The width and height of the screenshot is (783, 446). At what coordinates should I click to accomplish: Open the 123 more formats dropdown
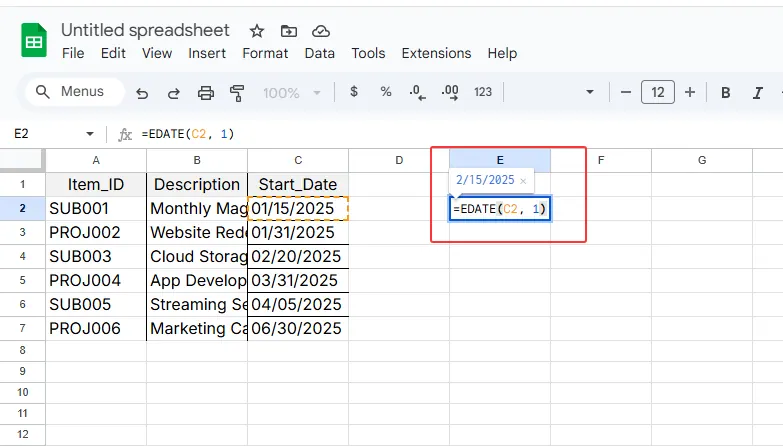pyautogui.click(x=483, y=92)
